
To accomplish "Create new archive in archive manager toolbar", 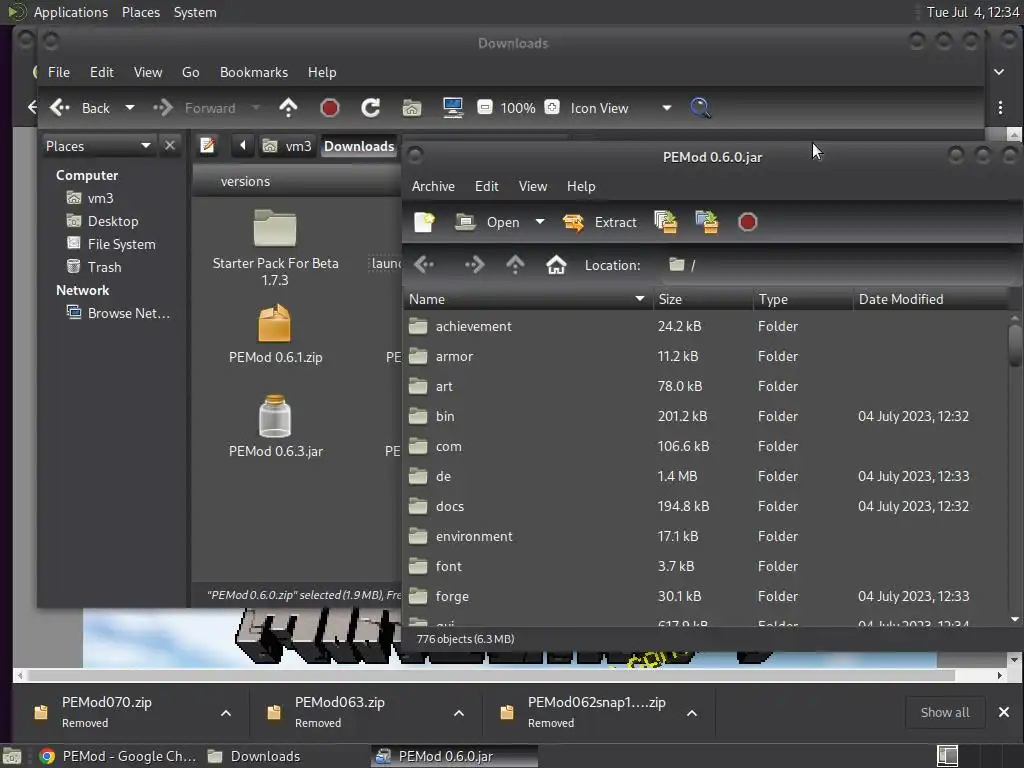I will tap(424, 222).
